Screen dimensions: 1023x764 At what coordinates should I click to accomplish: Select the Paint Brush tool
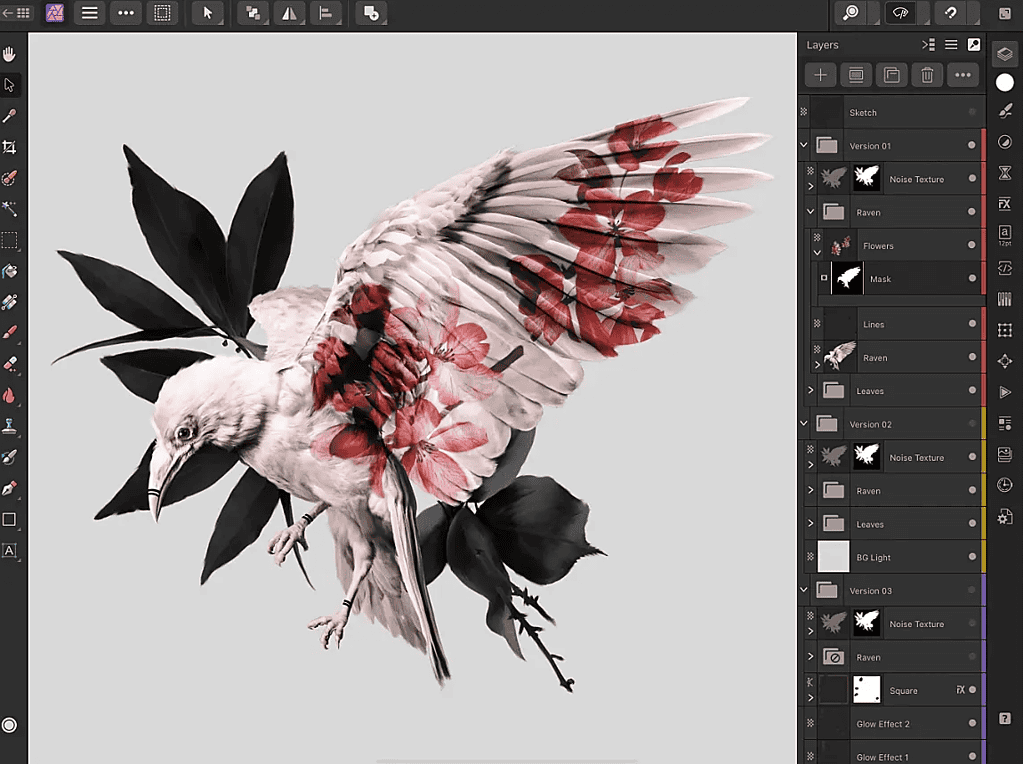coord(9,333)
